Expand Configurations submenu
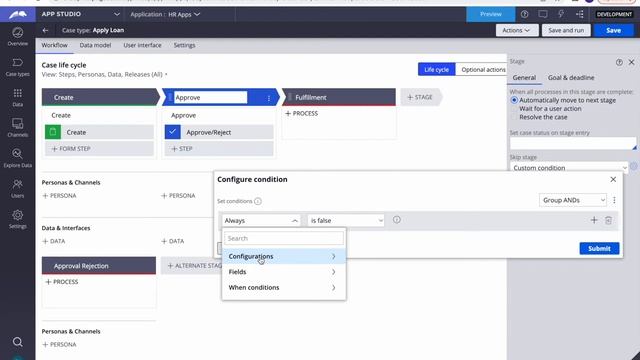Image resolution: width=640 pixels, height=360 pixels. tap(284, 256)
